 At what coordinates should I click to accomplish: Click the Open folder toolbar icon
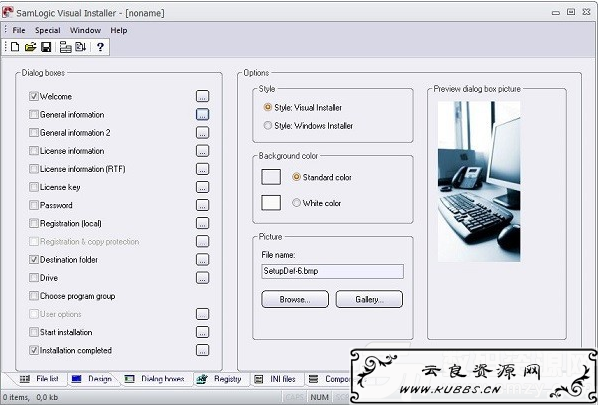[x=30, y=47]
